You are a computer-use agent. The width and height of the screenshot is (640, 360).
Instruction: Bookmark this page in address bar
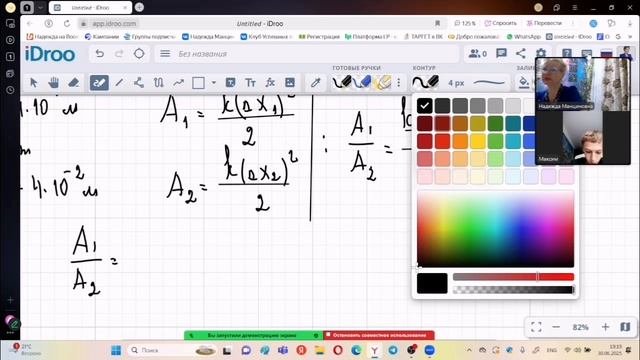[437, 23]
